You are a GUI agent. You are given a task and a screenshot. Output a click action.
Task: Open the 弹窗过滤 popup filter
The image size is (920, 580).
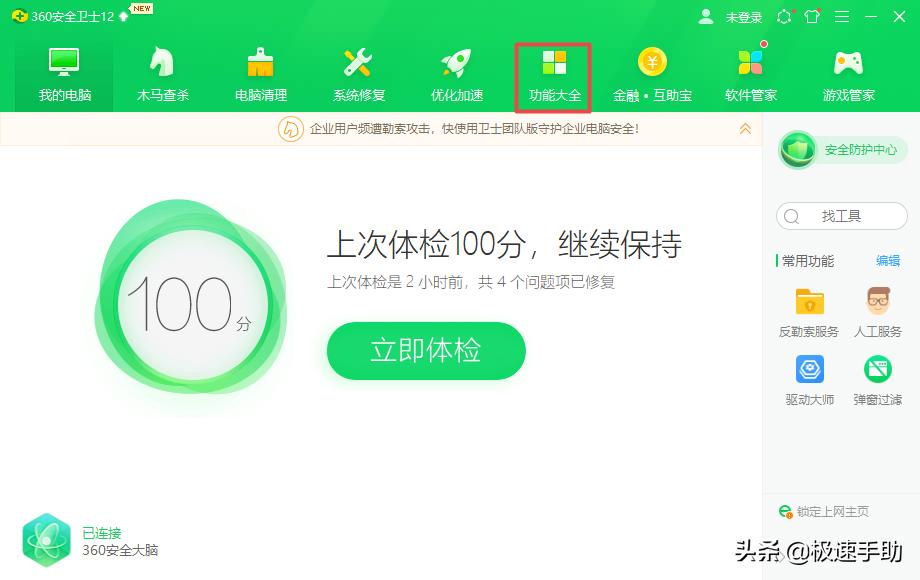(876, 380)
